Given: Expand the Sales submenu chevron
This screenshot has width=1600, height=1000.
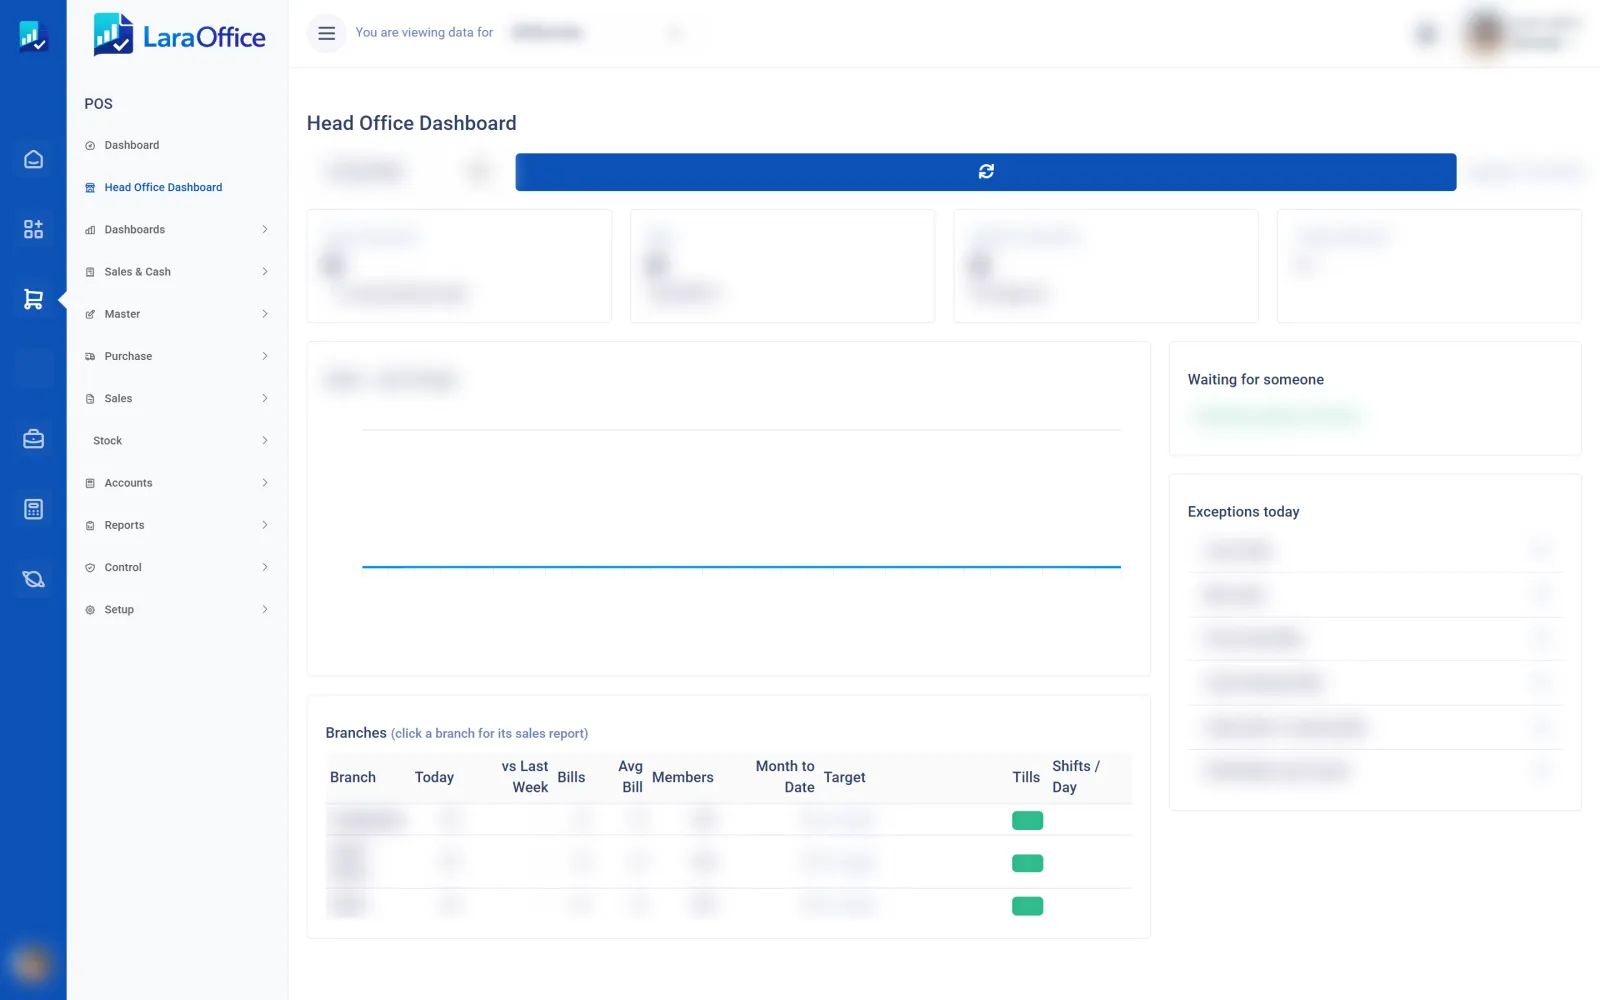Looking at the screenshot, I should (265, 399).
